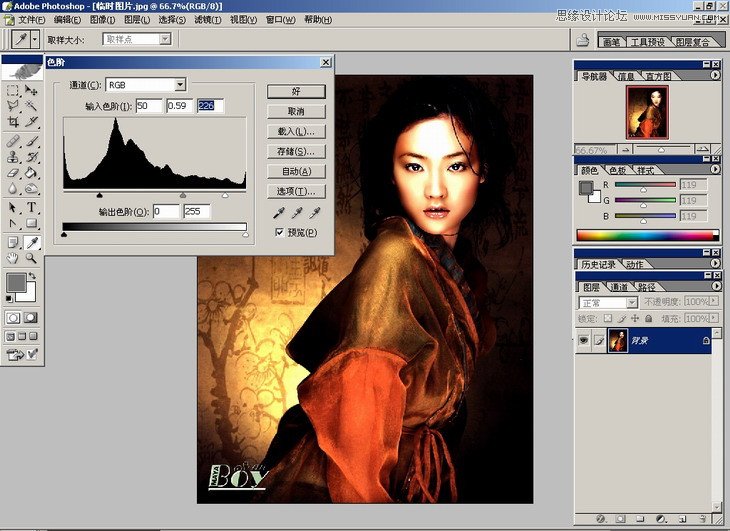This screenshot has height=531, width=730.
Task: Select the Slice tool
Action: point(31,122)
